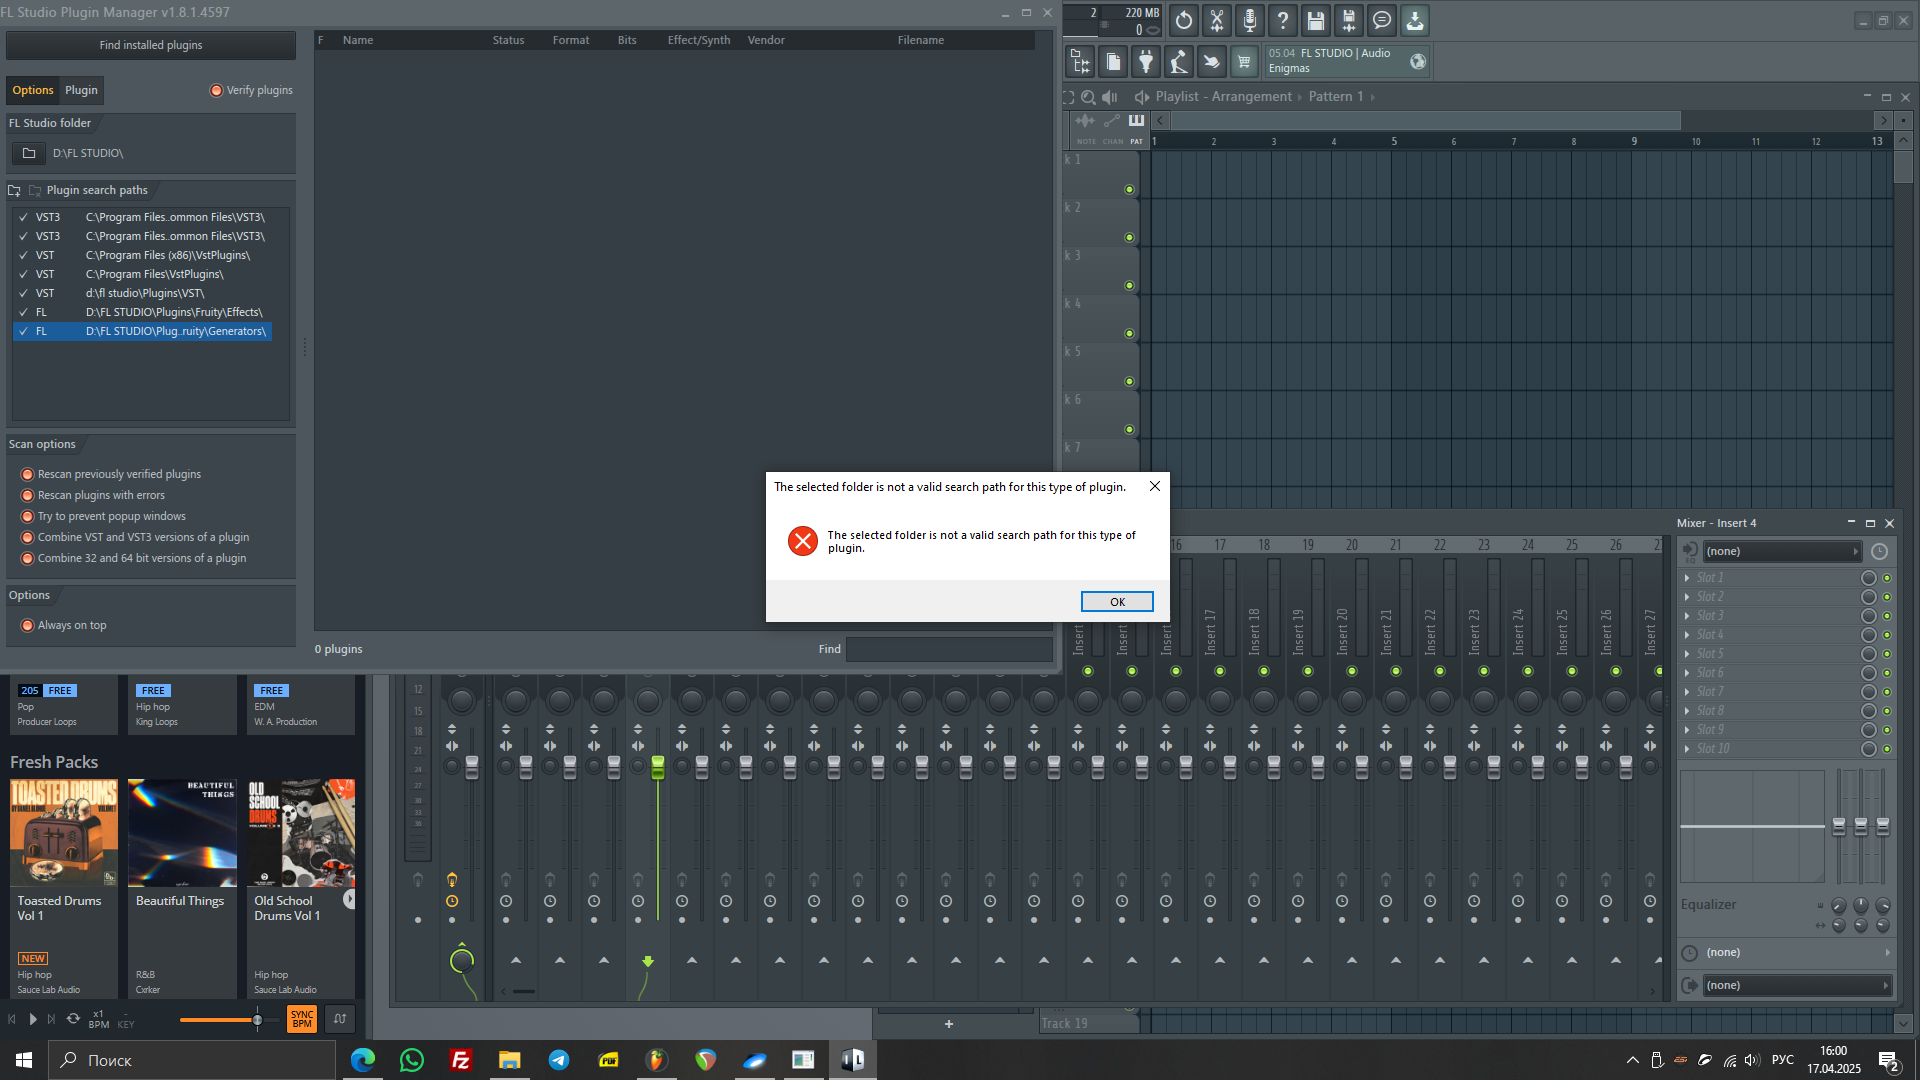Click the scissors audio editor icon

(x=1217, y=20)
